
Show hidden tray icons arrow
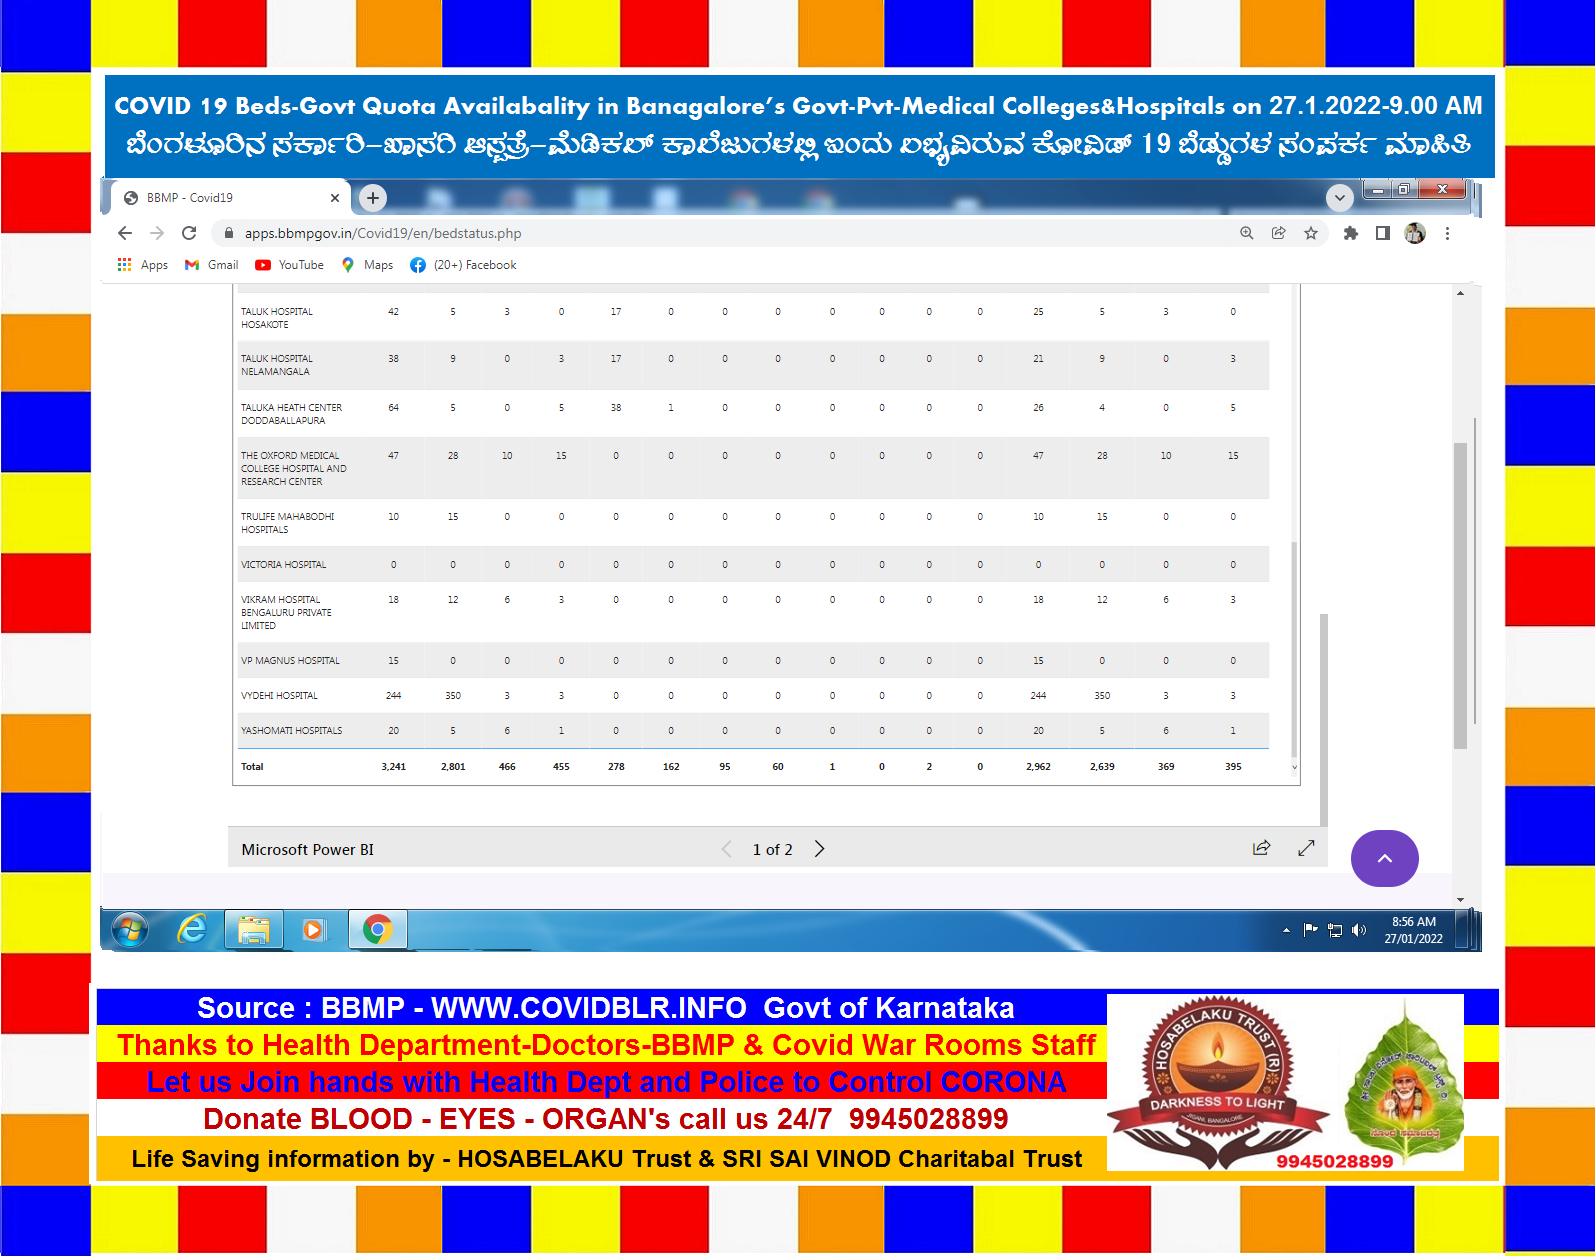click(1286, 930)
